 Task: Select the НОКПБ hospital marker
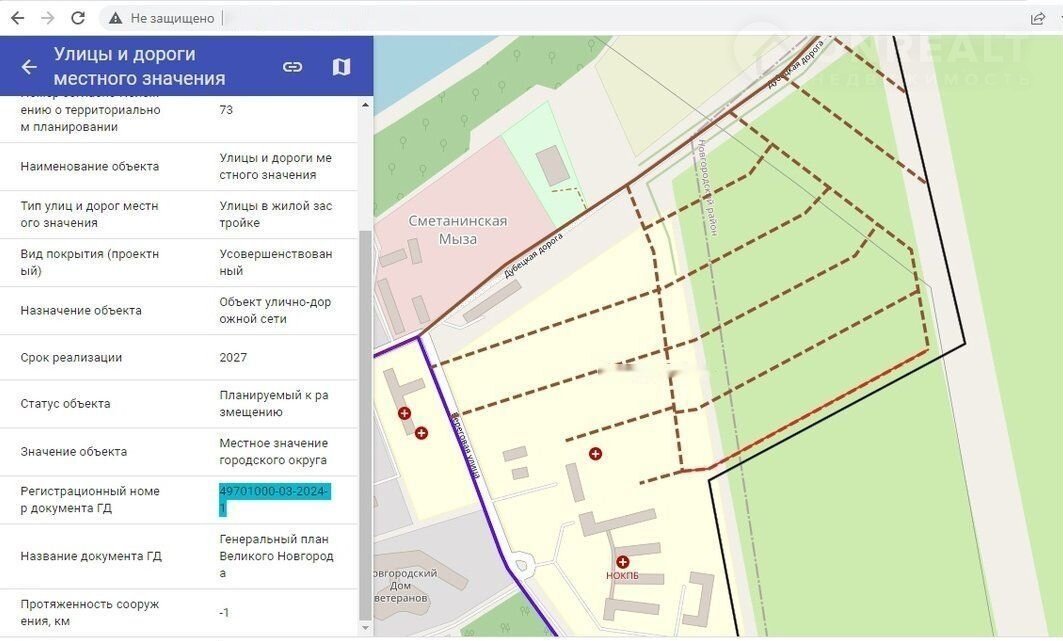(x=622, y=562)
